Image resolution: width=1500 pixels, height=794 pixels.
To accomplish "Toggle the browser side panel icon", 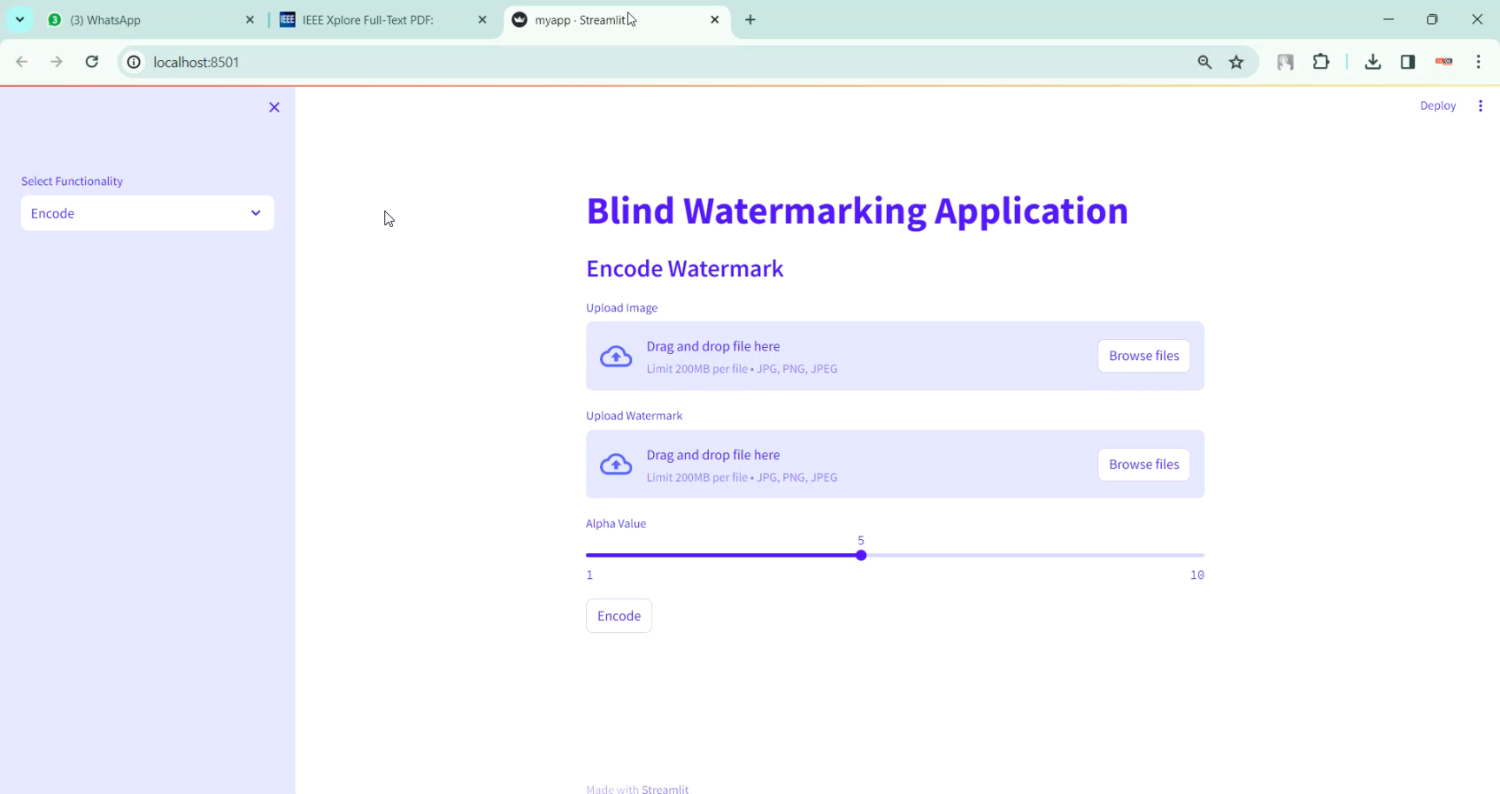I will [1408, 62].
